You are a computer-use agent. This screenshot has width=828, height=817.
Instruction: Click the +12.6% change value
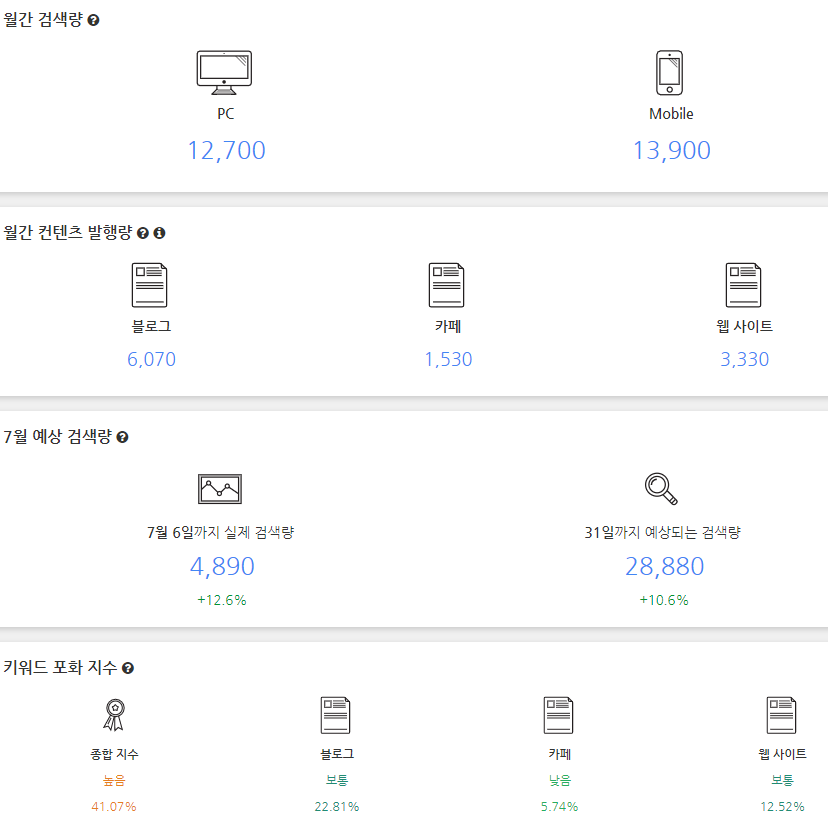(222, 600)
